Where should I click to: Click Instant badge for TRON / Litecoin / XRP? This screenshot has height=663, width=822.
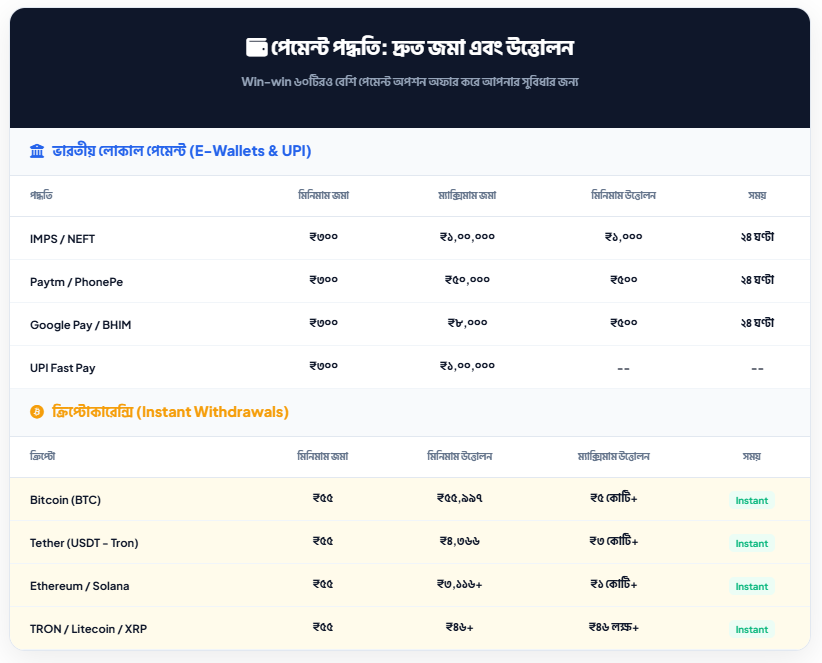click(x=752, y=630)
